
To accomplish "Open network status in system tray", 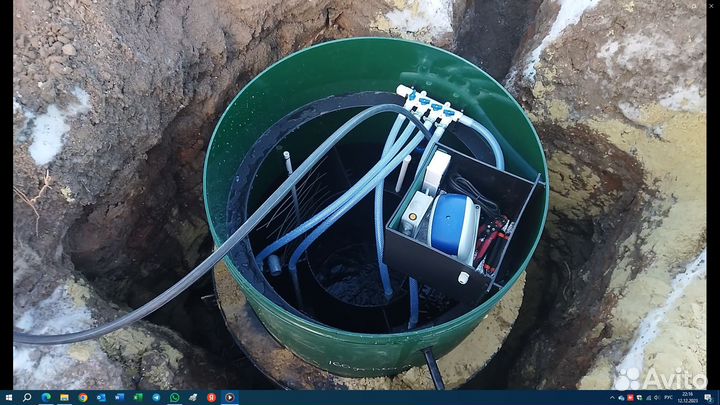I will point(648,397).
